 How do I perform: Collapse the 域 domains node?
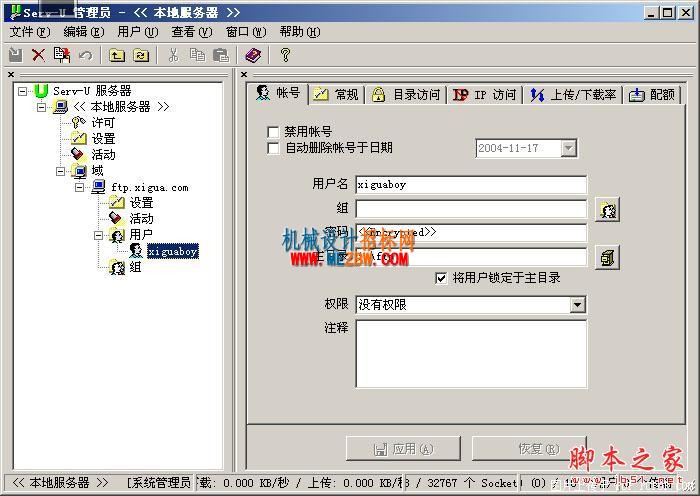pos(61,171)
